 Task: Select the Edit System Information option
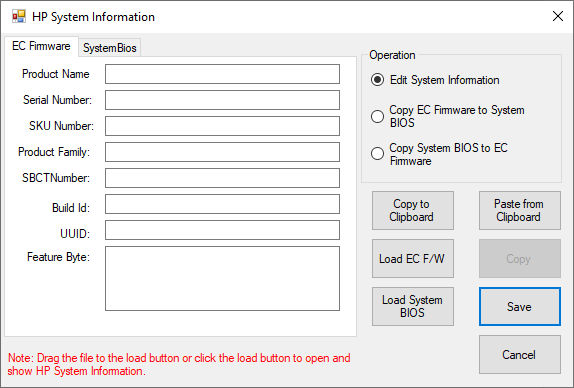(377, 80)
